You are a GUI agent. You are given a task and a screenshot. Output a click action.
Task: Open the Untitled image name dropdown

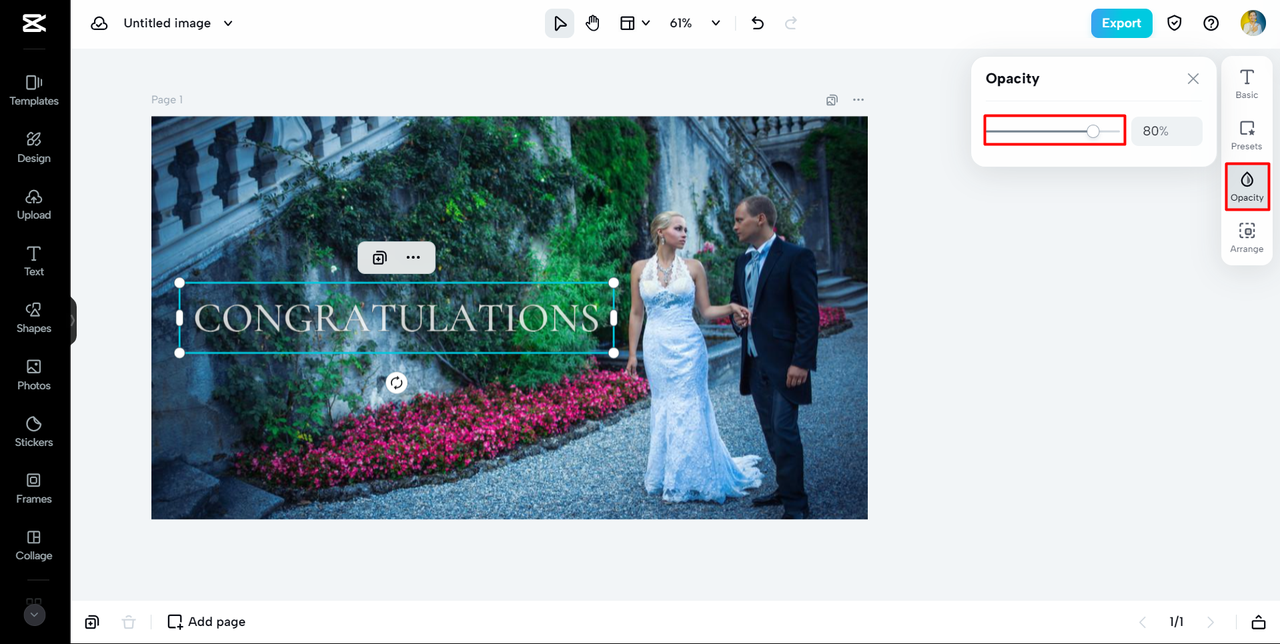point(178,23)
